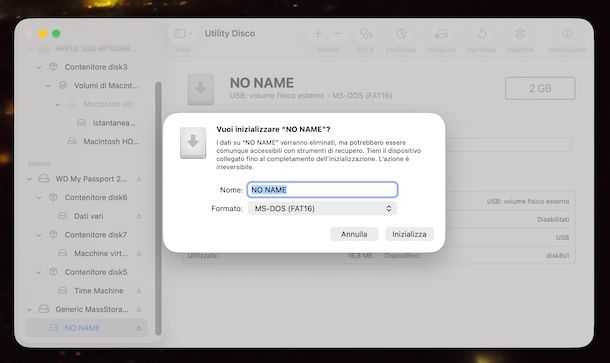This screenshot has height=363, width=610.
Task: Select the Disattiva unmount icon
Action: [x=520, y=34]
